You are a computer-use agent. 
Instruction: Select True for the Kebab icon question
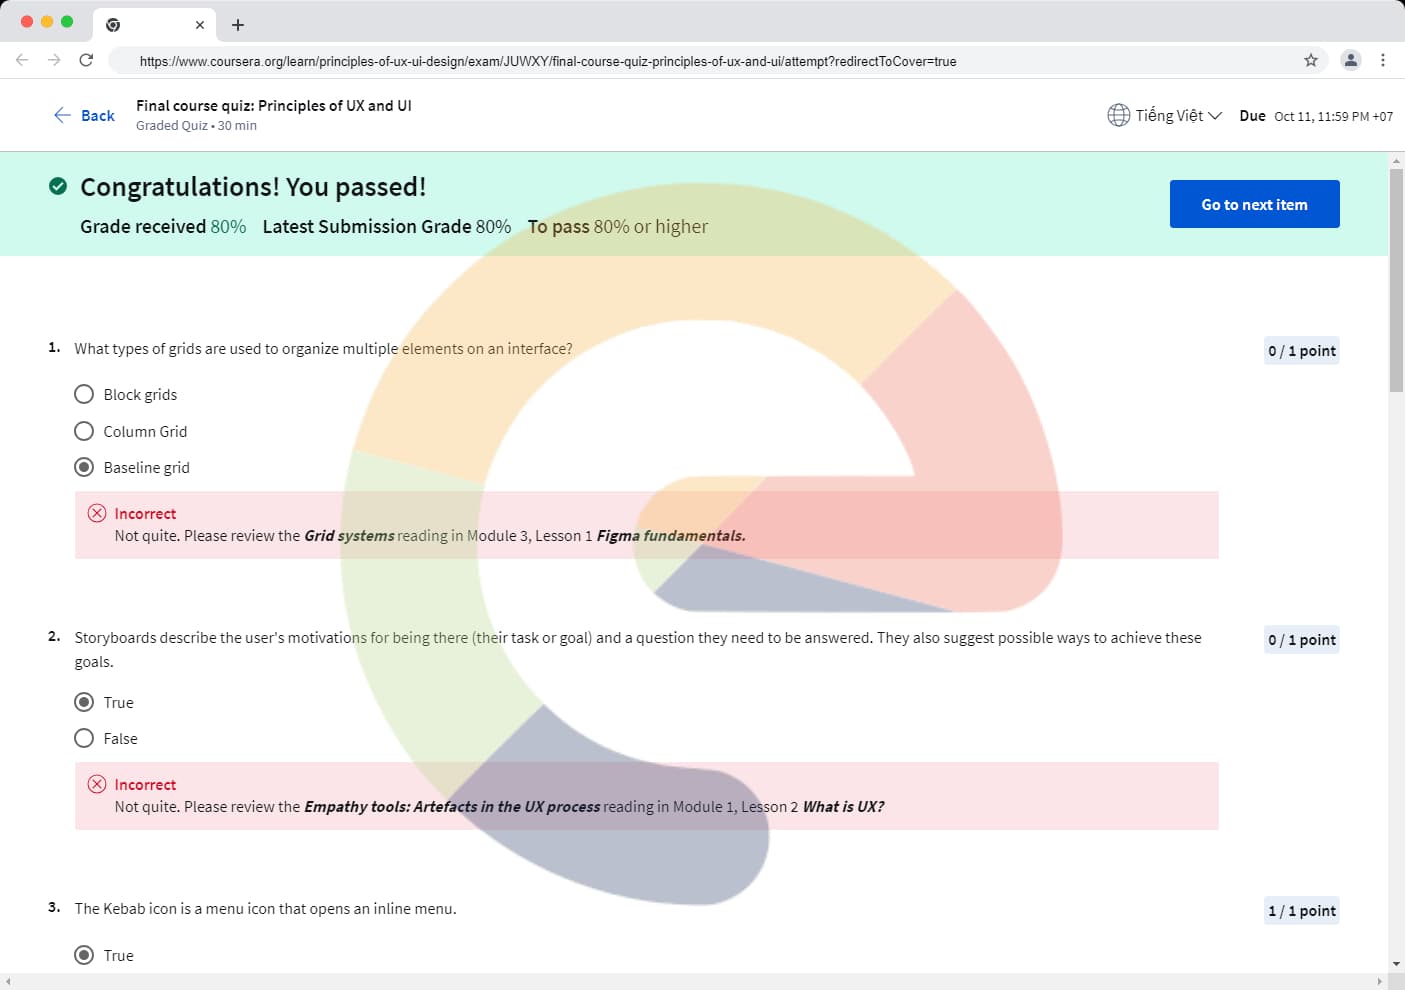click(x=85, y=955)
